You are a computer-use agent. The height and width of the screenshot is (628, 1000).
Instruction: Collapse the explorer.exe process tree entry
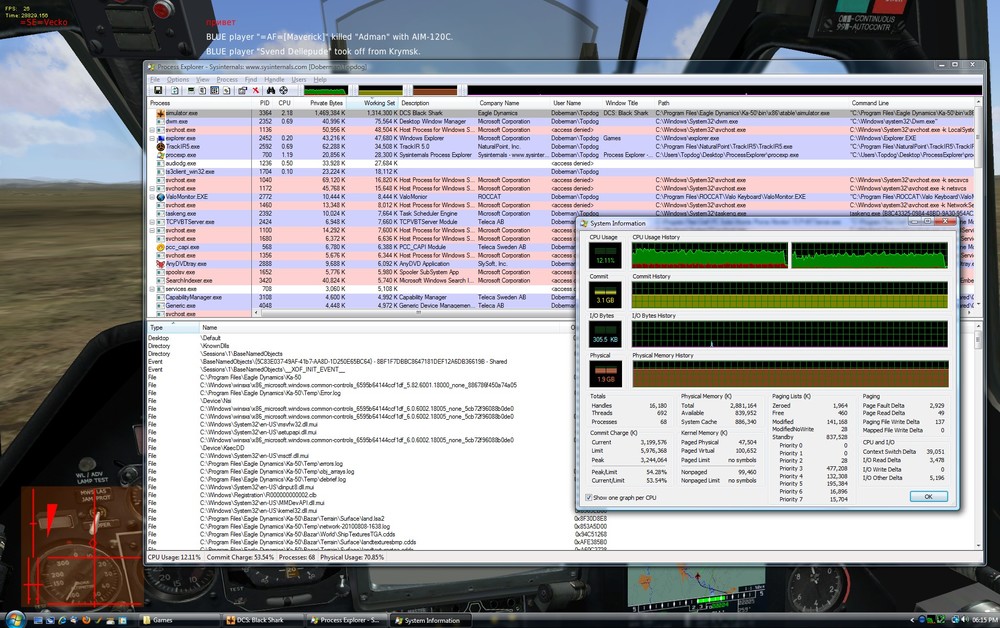tap(151, 138)
